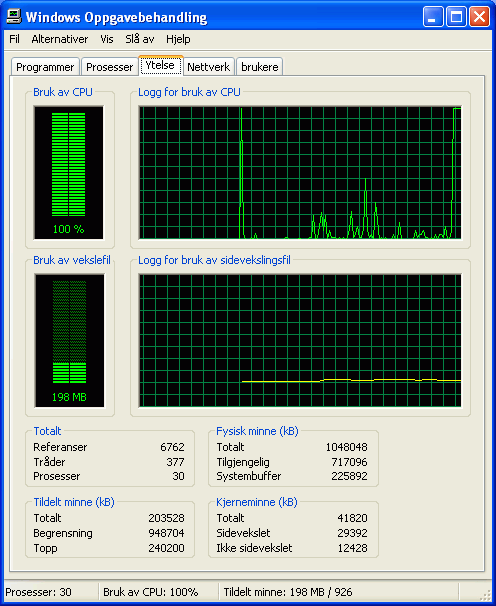Switch to the Prosesser tab
Viewport: 496px width, 606px height.
click(109, 67)
